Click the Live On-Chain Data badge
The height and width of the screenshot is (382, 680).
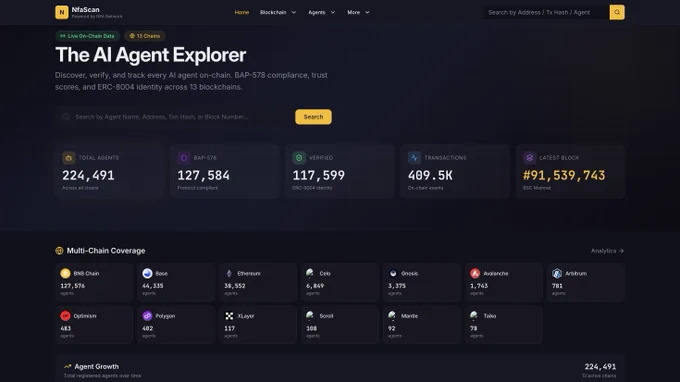(87, 36)
